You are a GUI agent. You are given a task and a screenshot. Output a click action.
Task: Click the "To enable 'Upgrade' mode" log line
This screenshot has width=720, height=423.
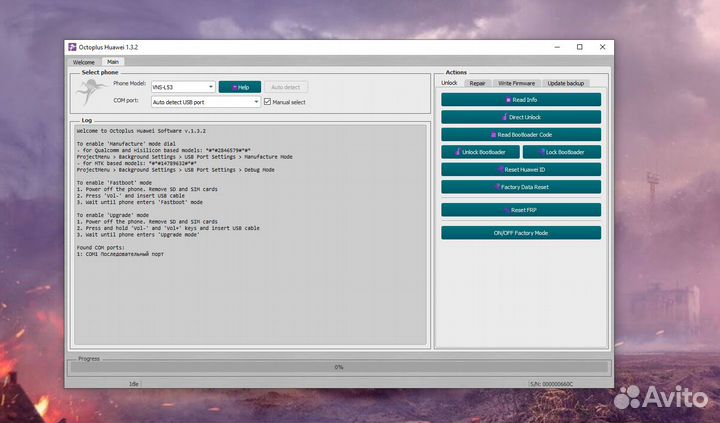[x=112, y=215]
